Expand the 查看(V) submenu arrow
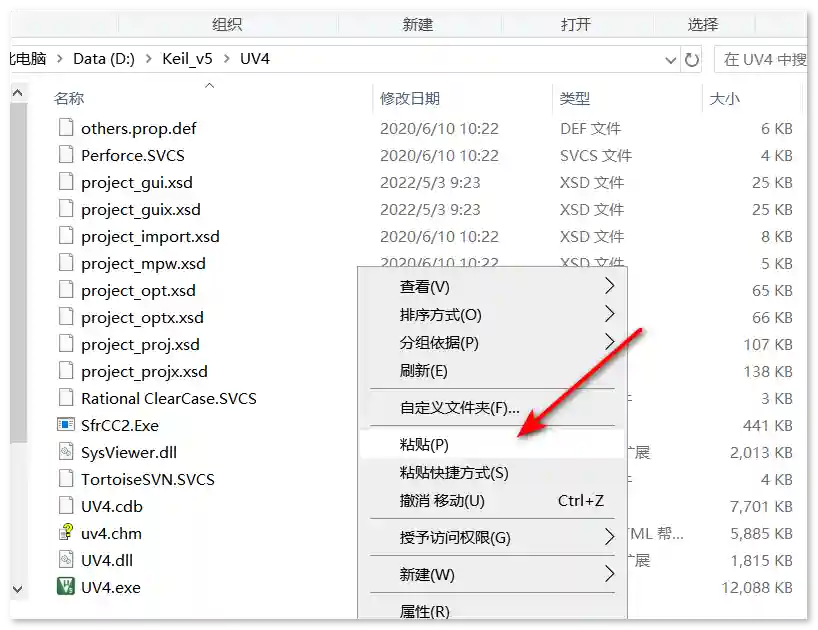Screen dimensions: 818x630 [609, 286]
